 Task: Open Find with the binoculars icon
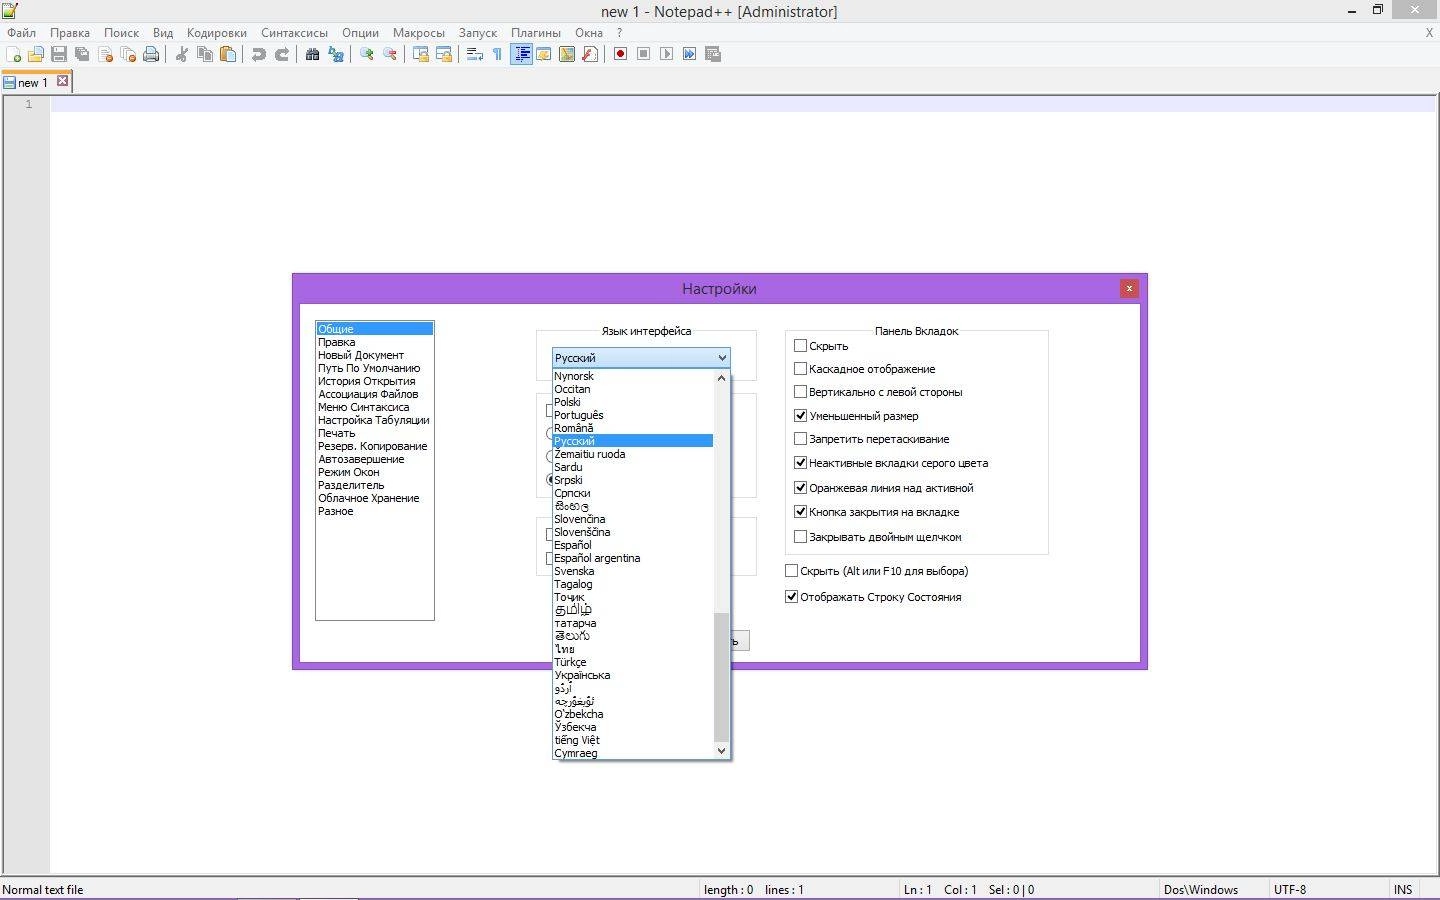coord(312,54)
